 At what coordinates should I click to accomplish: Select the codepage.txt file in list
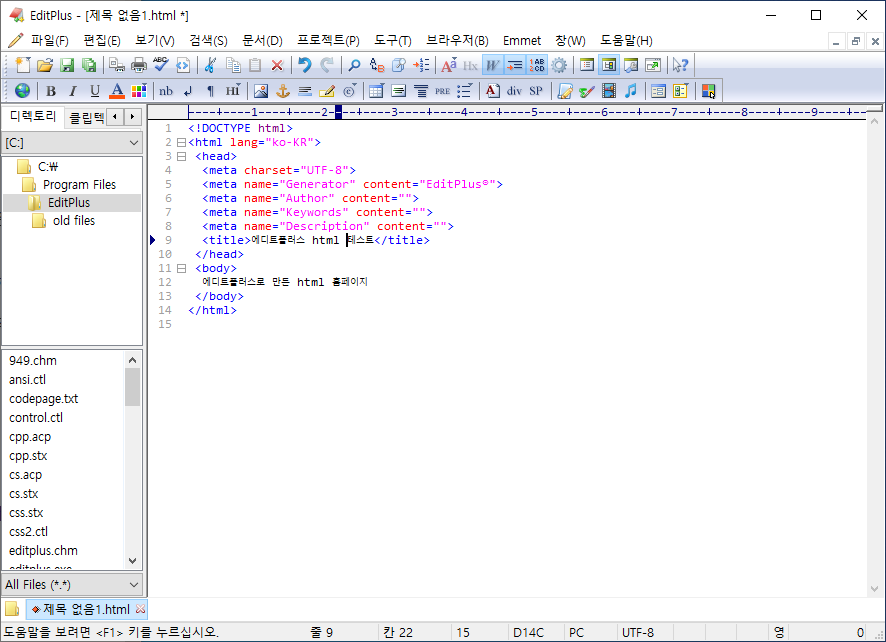click(x=44, y=399)
